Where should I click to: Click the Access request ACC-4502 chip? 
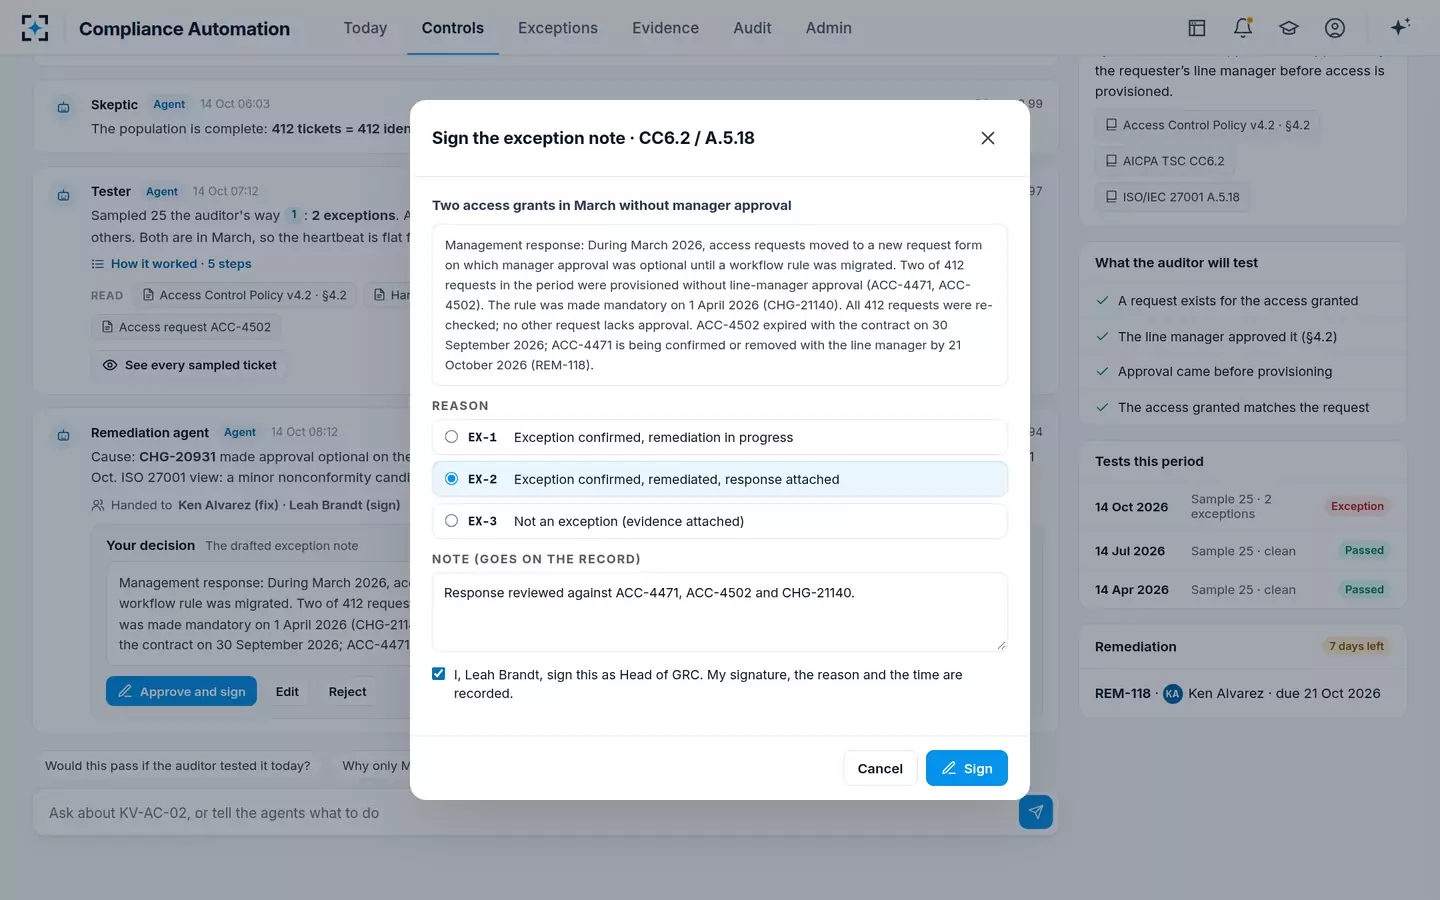click(186, 327)
